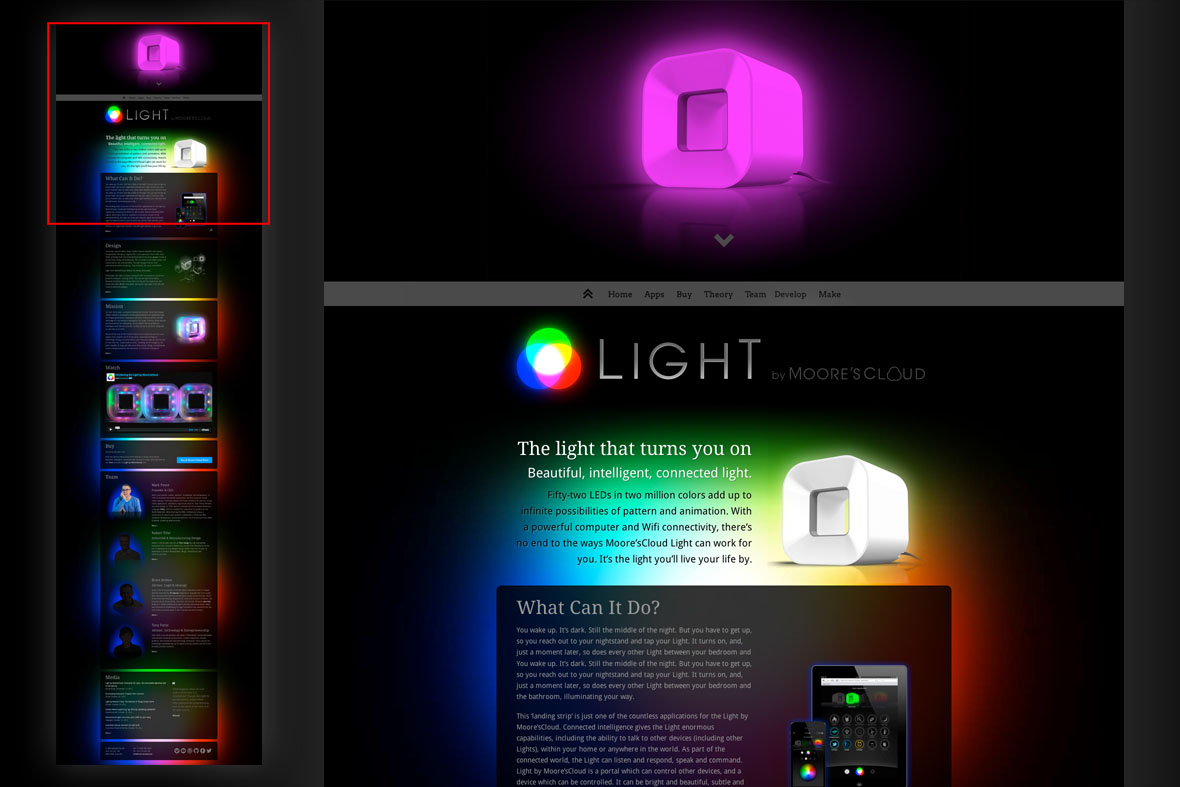Click the RGB circles Light logo icon
The image size is (1180, 787).
coord(549,359)
